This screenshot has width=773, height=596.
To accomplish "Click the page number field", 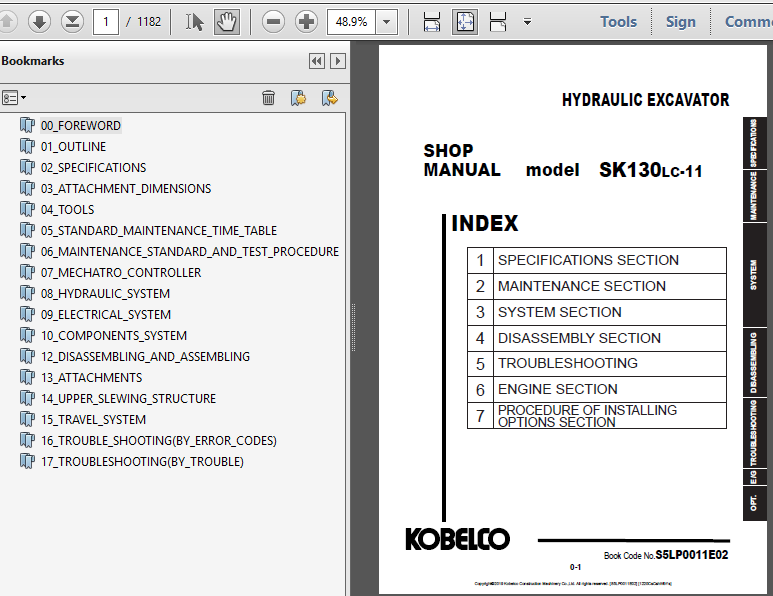I will (105, 22).
